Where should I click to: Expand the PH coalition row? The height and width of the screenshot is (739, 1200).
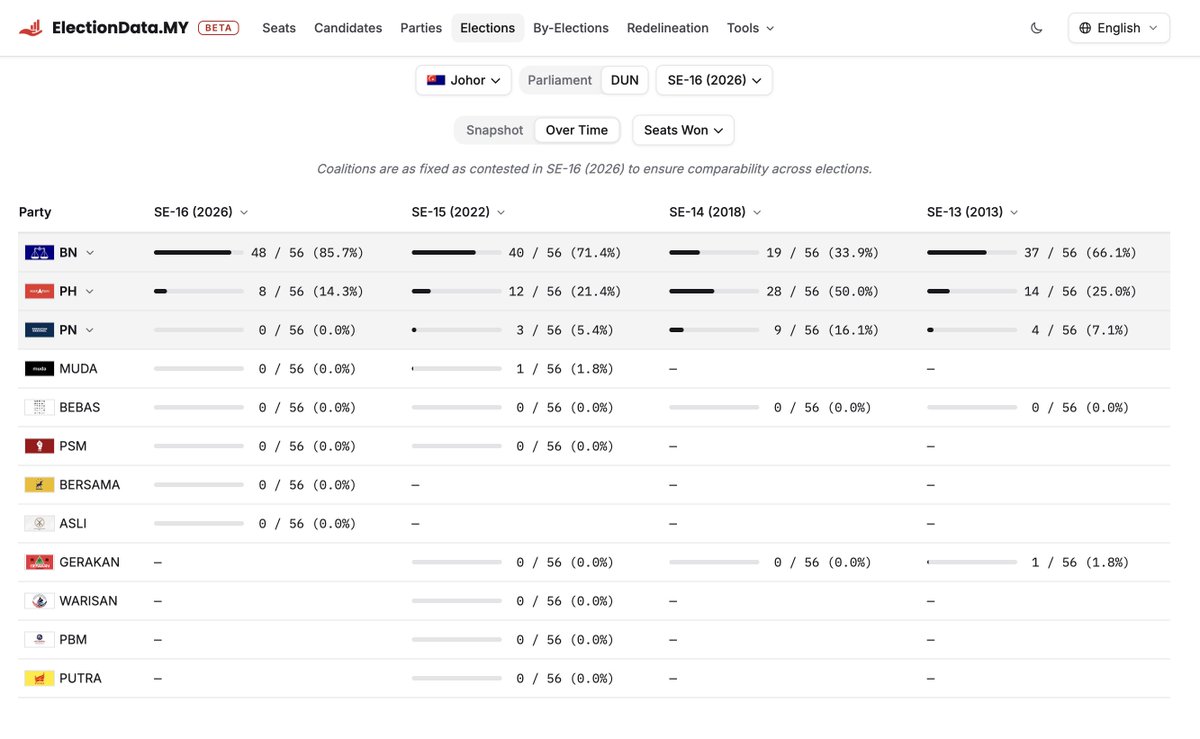click(x=89, y=291)
